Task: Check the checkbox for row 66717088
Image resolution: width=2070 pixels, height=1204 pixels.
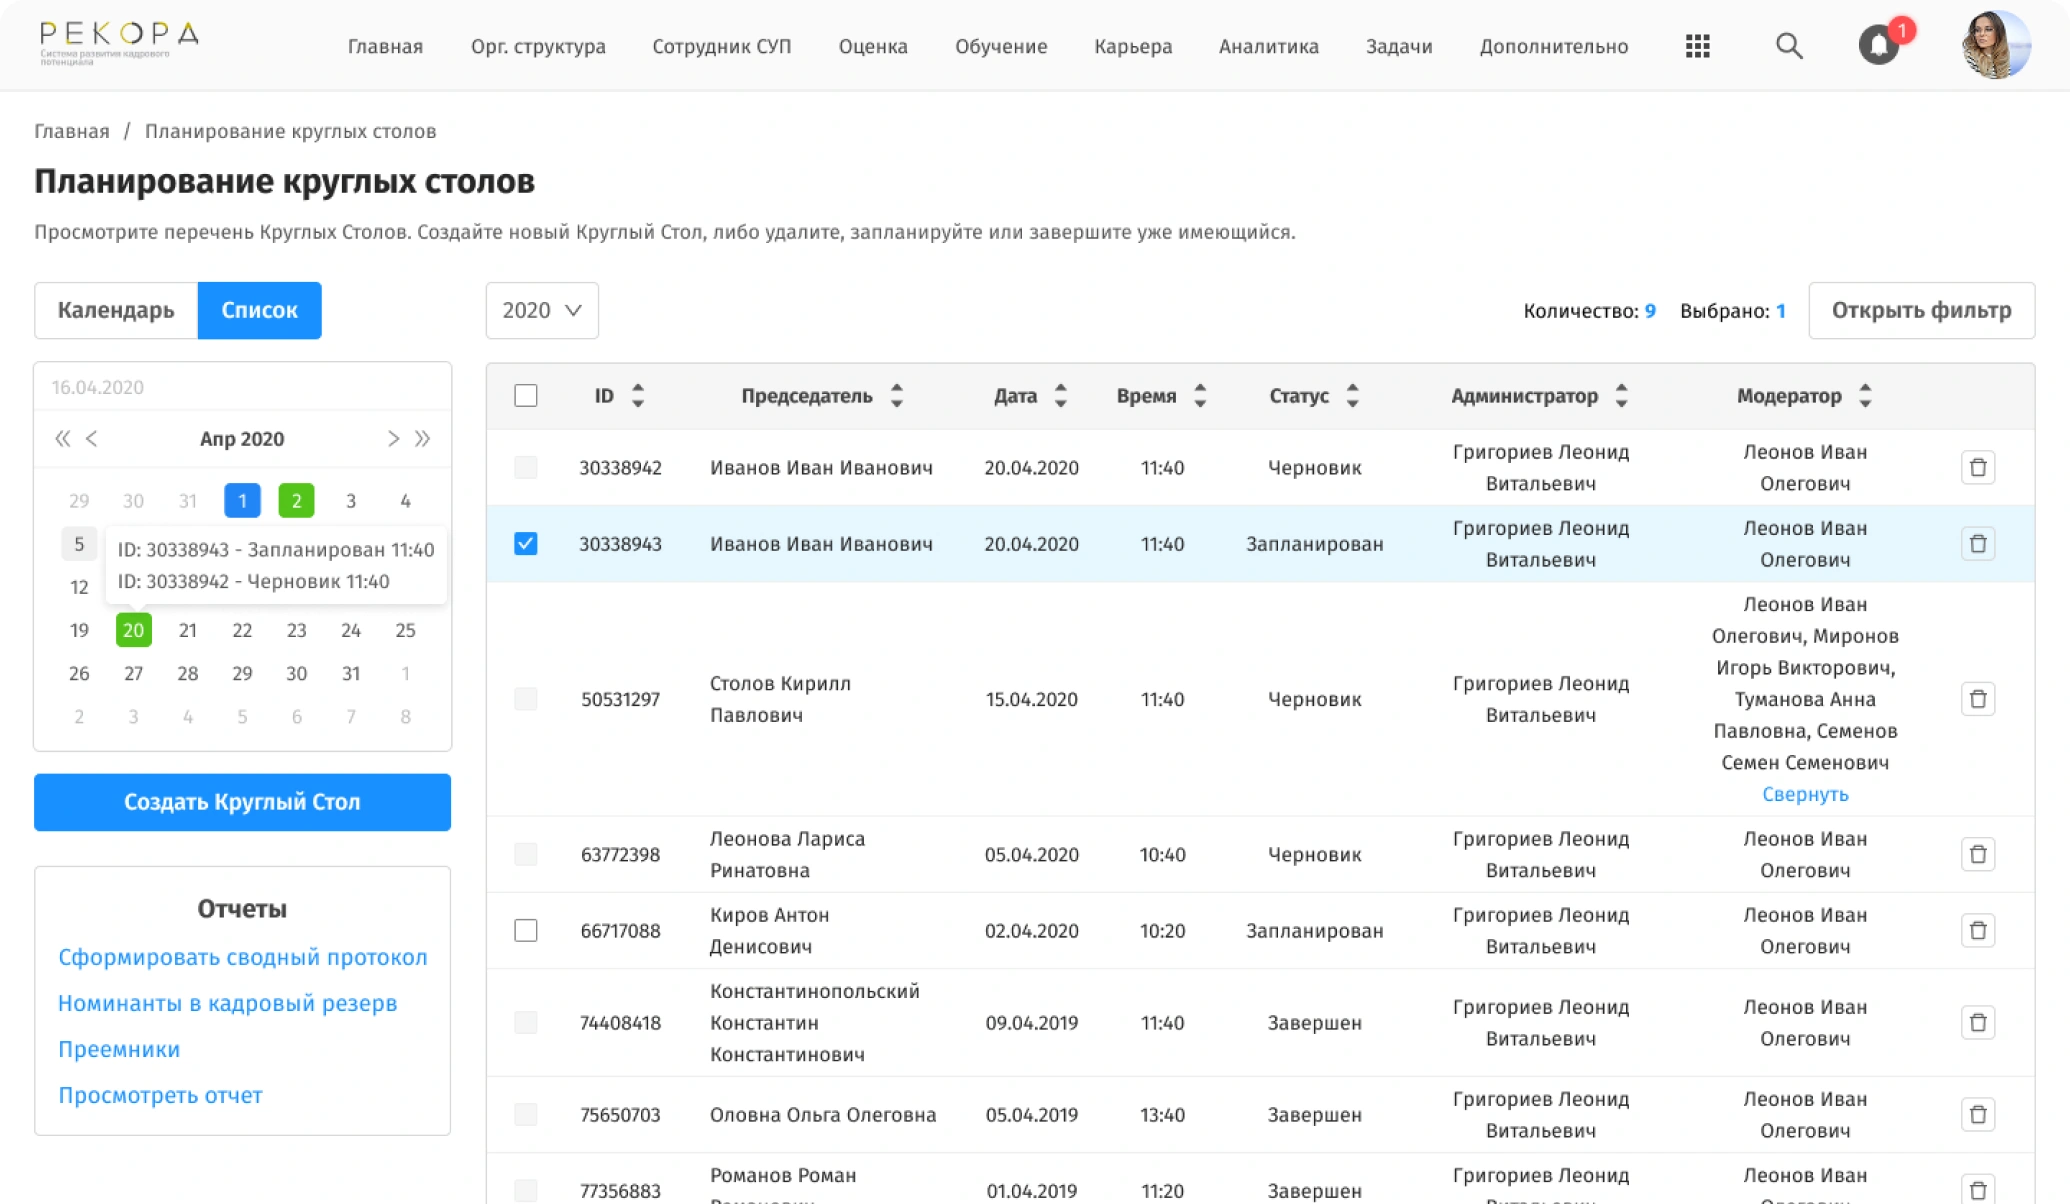Action: tap(525, 931)
